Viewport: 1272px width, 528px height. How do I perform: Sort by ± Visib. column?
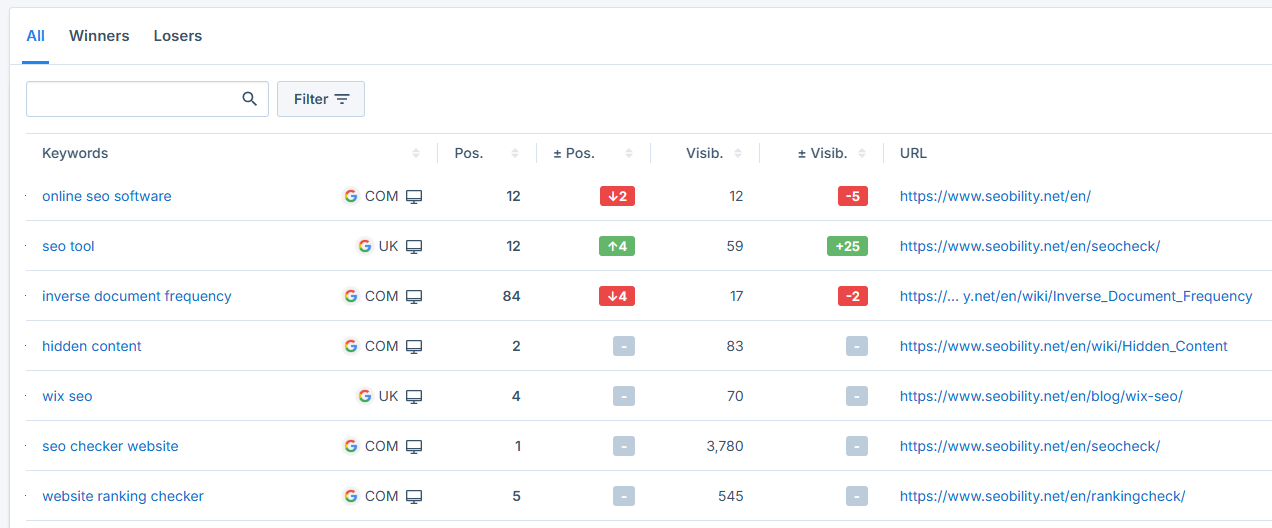862,154
